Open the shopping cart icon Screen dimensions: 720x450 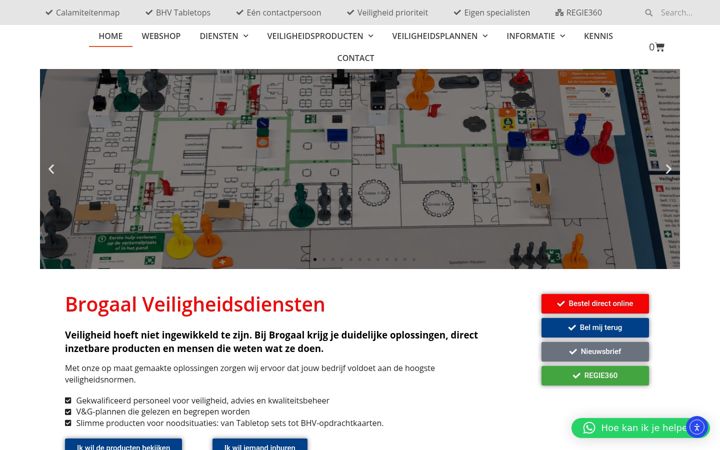[x=660, y=47]
